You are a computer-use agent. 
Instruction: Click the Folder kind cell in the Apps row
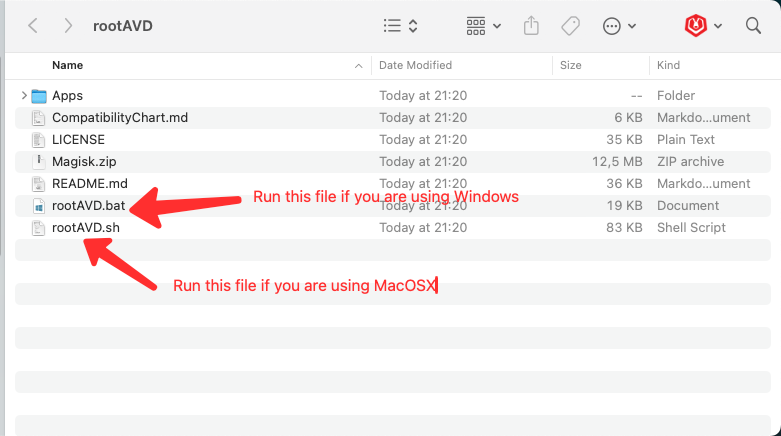(676, 95)
